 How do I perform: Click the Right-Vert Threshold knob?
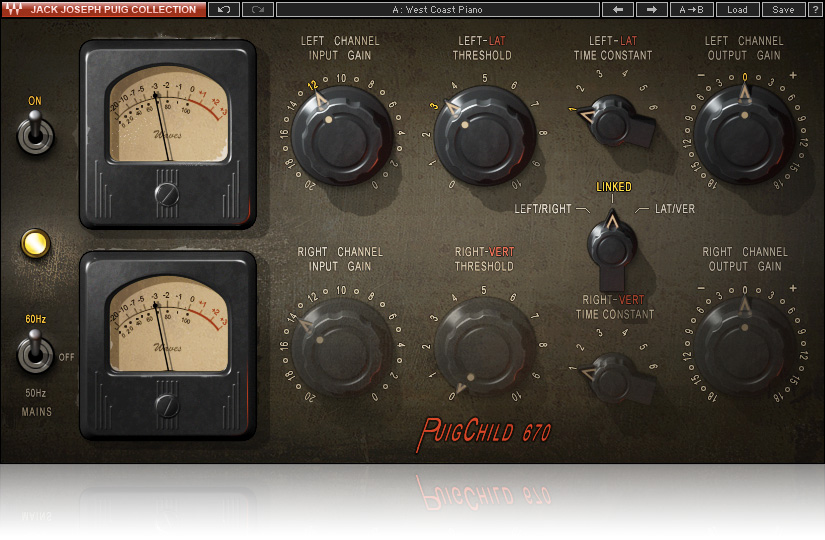coord(483,346)
